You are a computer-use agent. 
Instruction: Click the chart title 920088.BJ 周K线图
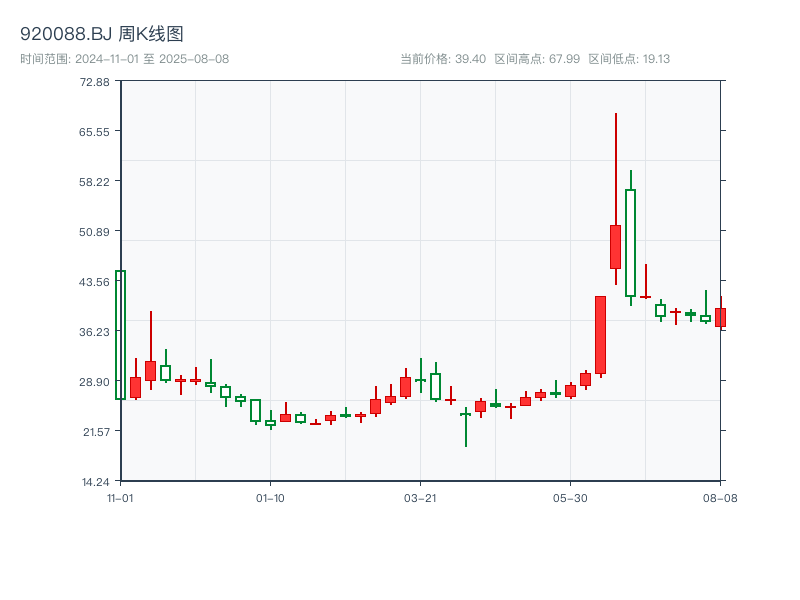[102, 34]
